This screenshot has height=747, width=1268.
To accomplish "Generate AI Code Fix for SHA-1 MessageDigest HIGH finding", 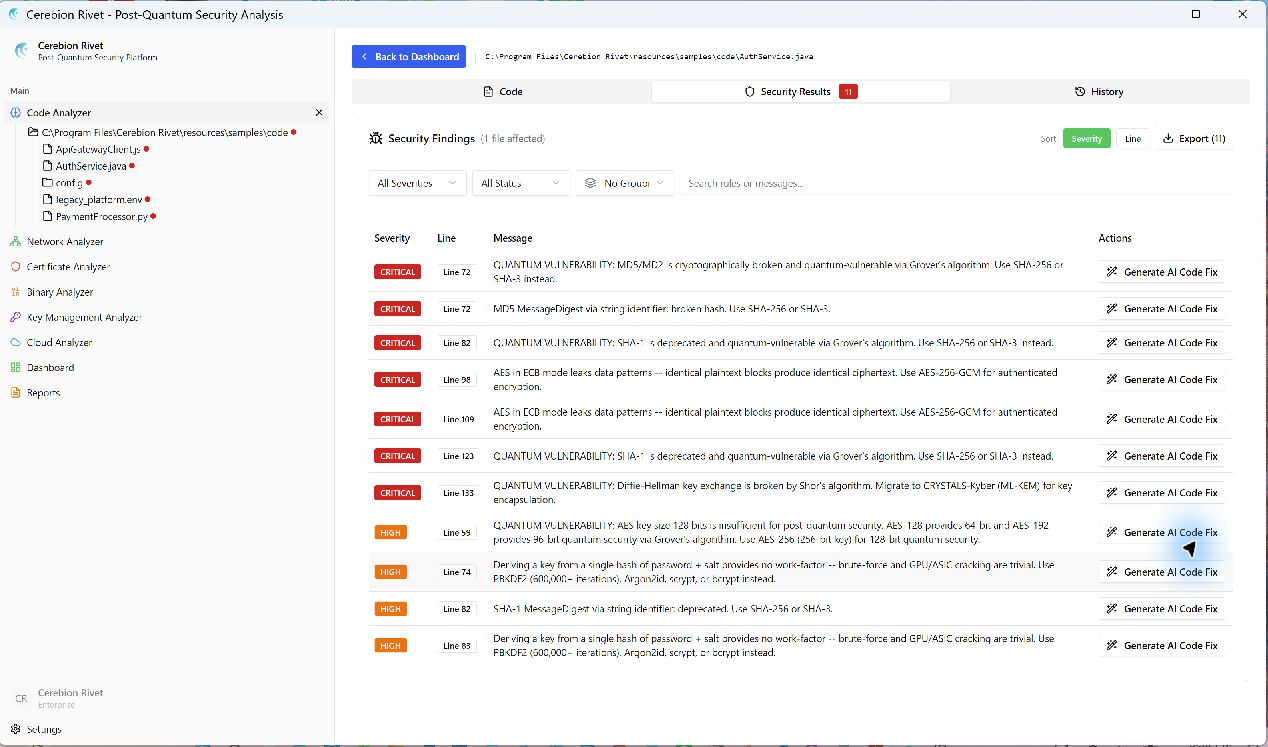I will (x=1161, y=609).
